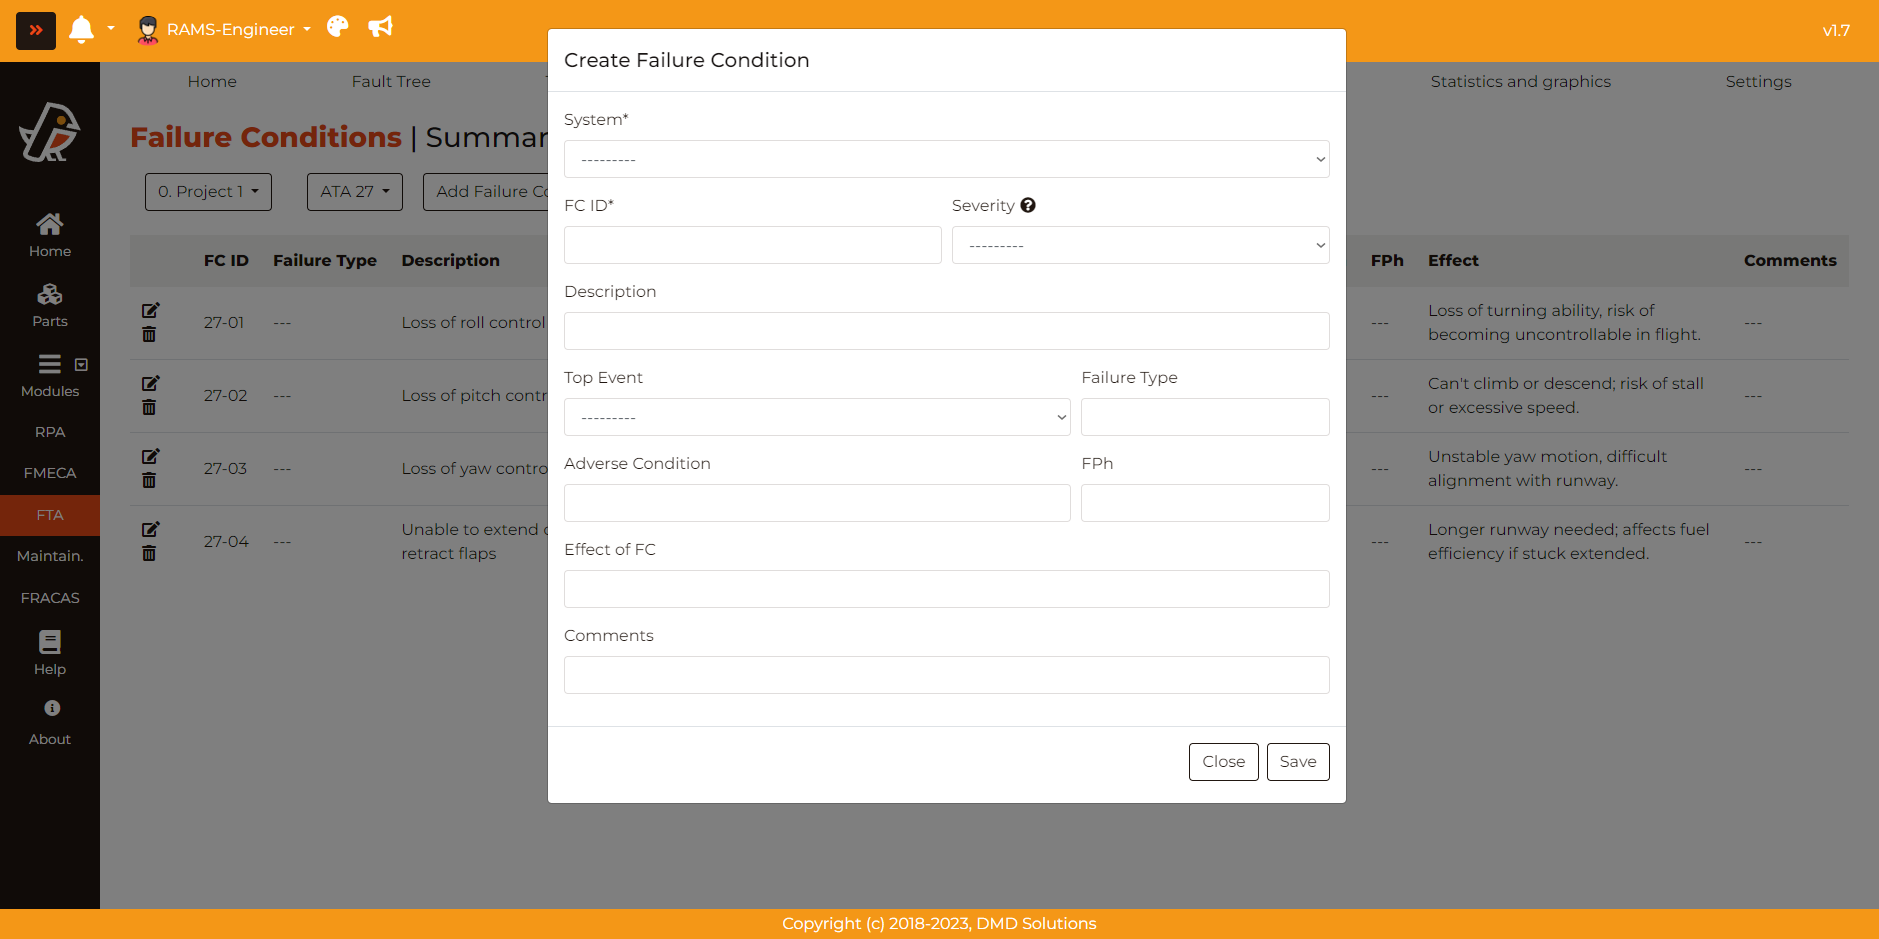This screenshot has width=1879, height=939.
Task: Expand the sidebar with double-chevron button
Action: (36, 30)
